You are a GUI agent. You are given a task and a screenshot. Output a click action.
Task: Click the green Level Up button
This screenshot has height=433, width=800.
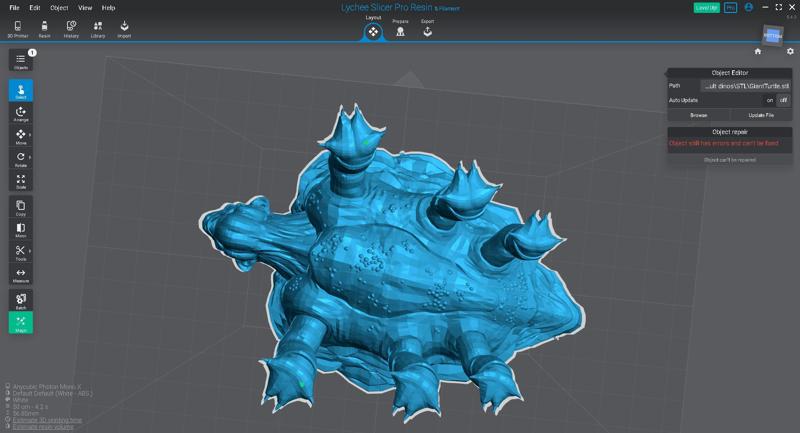(x=707, y=8)
